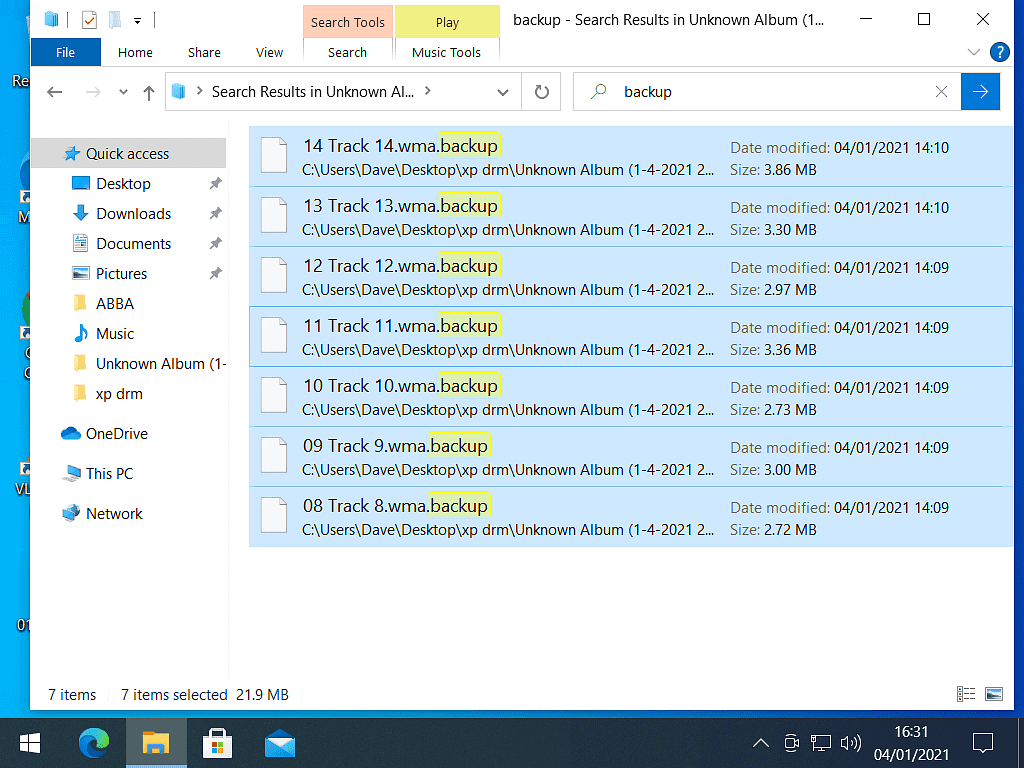Switch to Large icons view via status bar thumbnail
This screenshot has width=1024, height=768.
[x=994, y=693]
